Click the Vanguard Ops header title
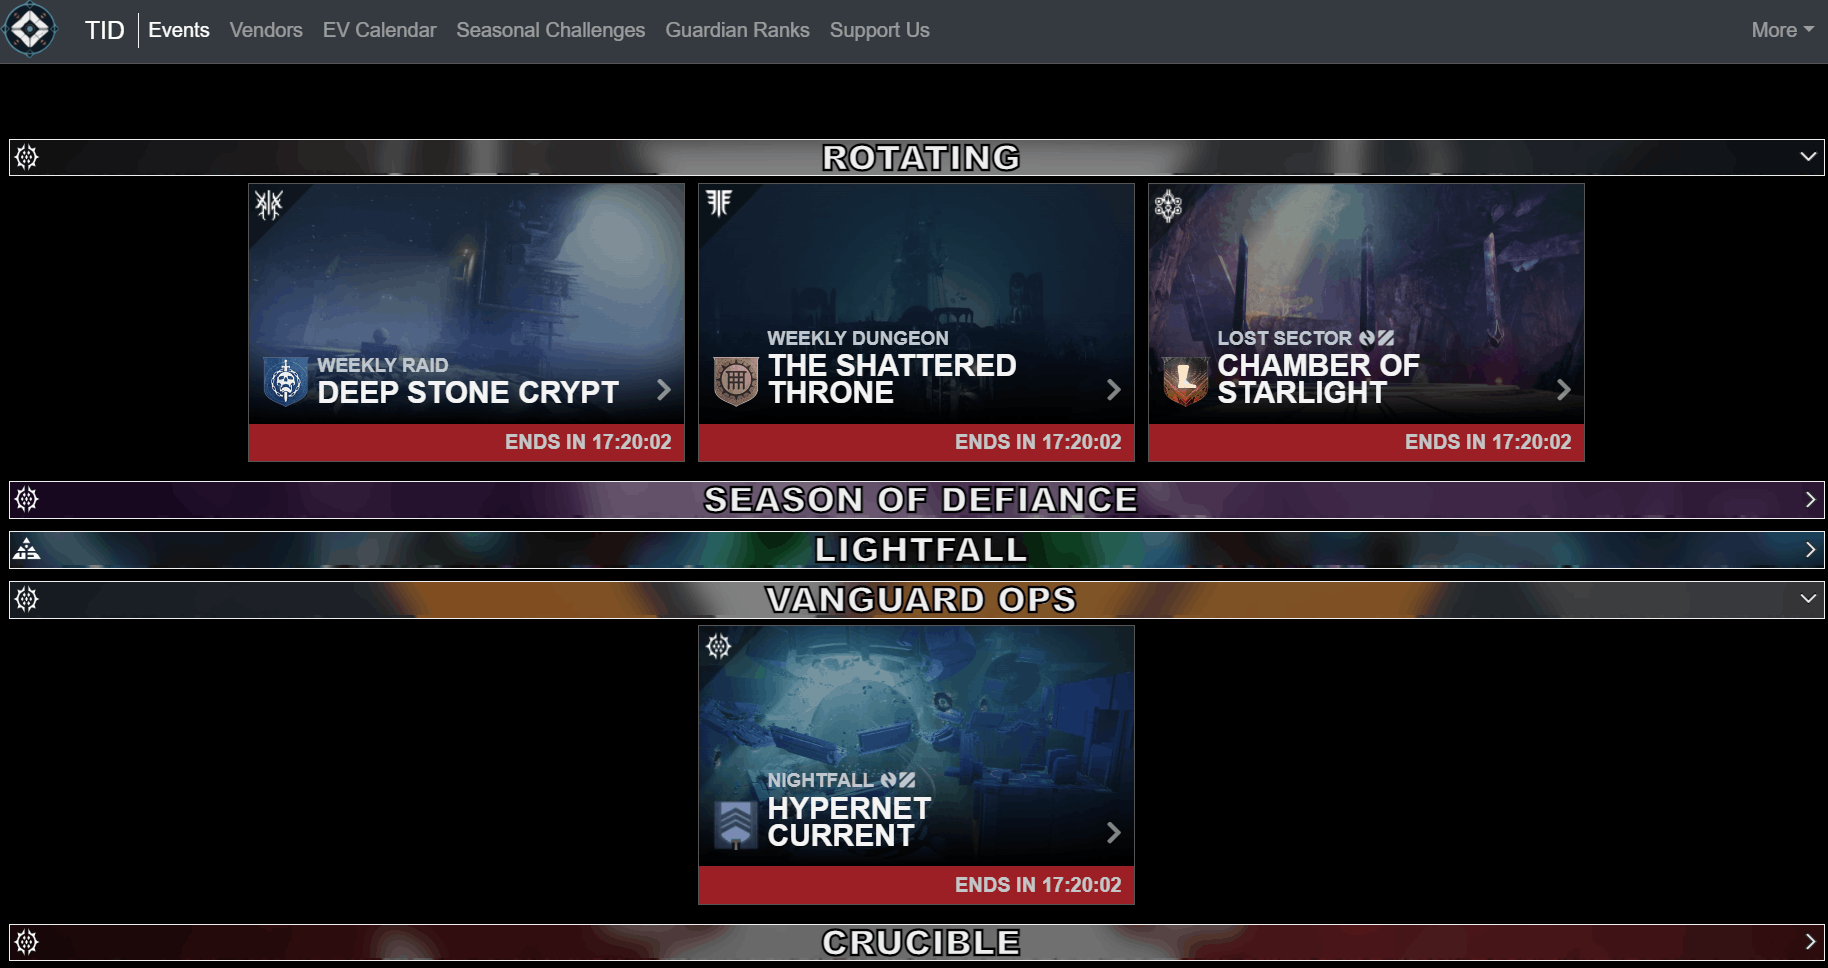Image resolution: width=1828 pixels, height=968 pixels. [921, 600]
